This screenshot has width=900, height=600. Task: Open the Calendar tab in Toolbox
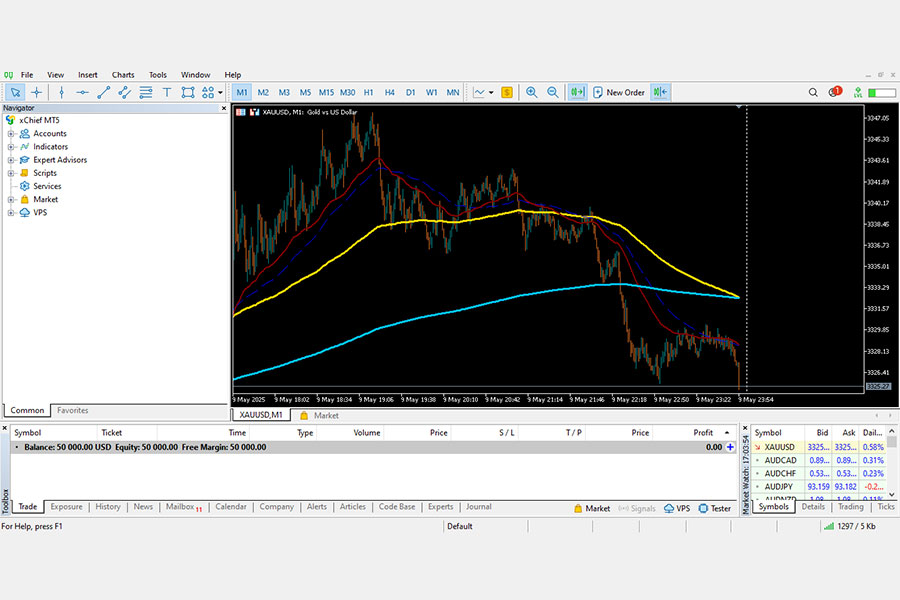231,506
